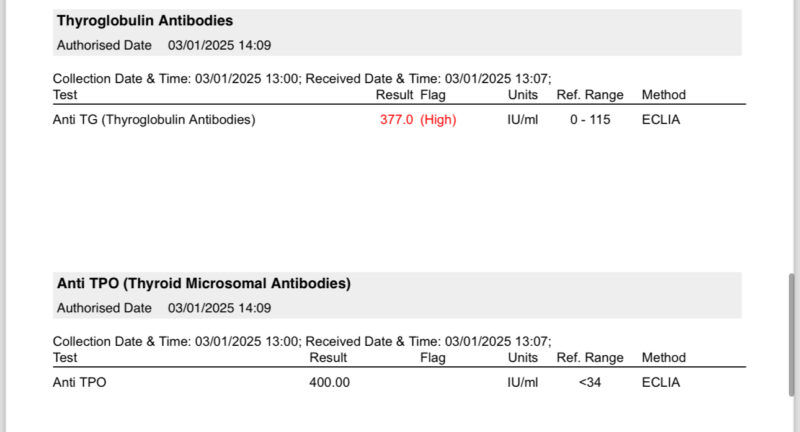Screen dimensions: 800x432
Task: Click the first Authorised Date 03/01/2025 14:09 text
Action: click(x=164, y=45)
